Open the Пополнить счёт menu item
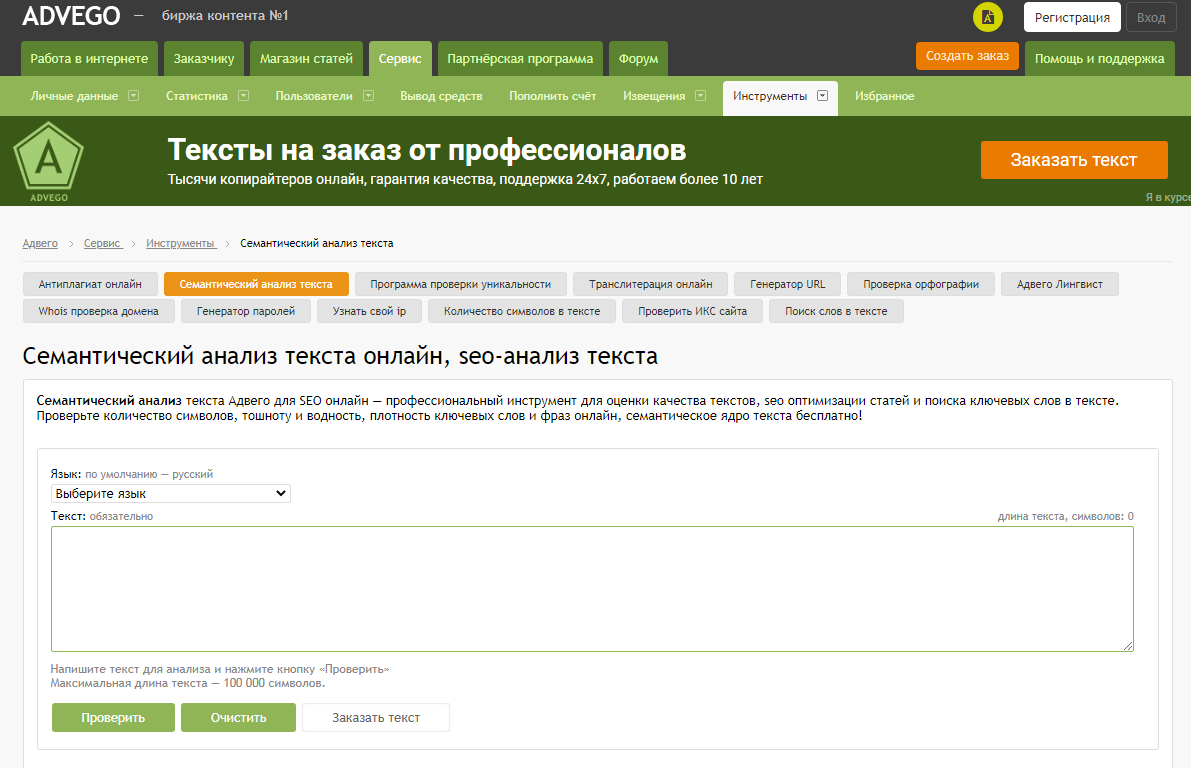1191x768 pixels. [552, 96]
